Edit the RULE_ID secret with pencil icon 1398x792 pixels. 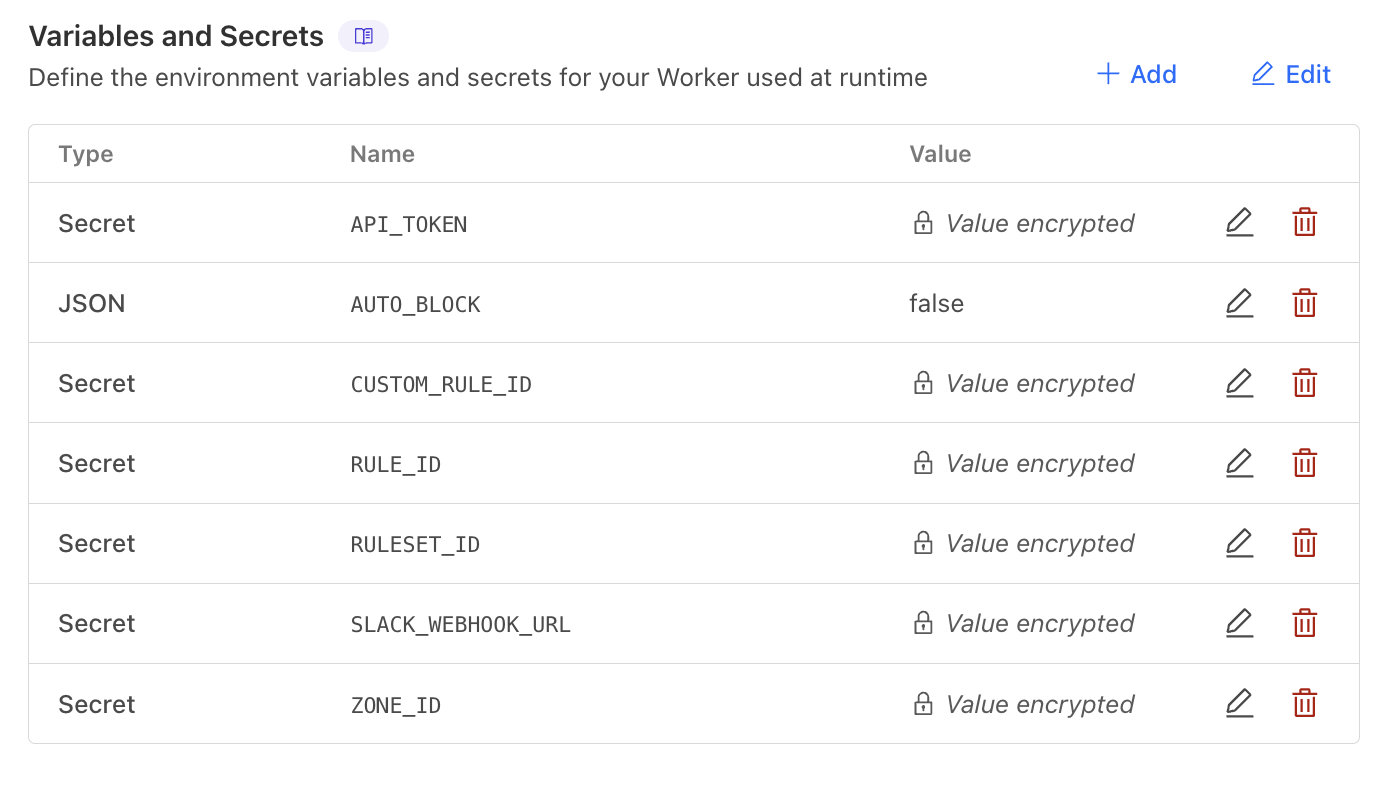[1239, 462]
